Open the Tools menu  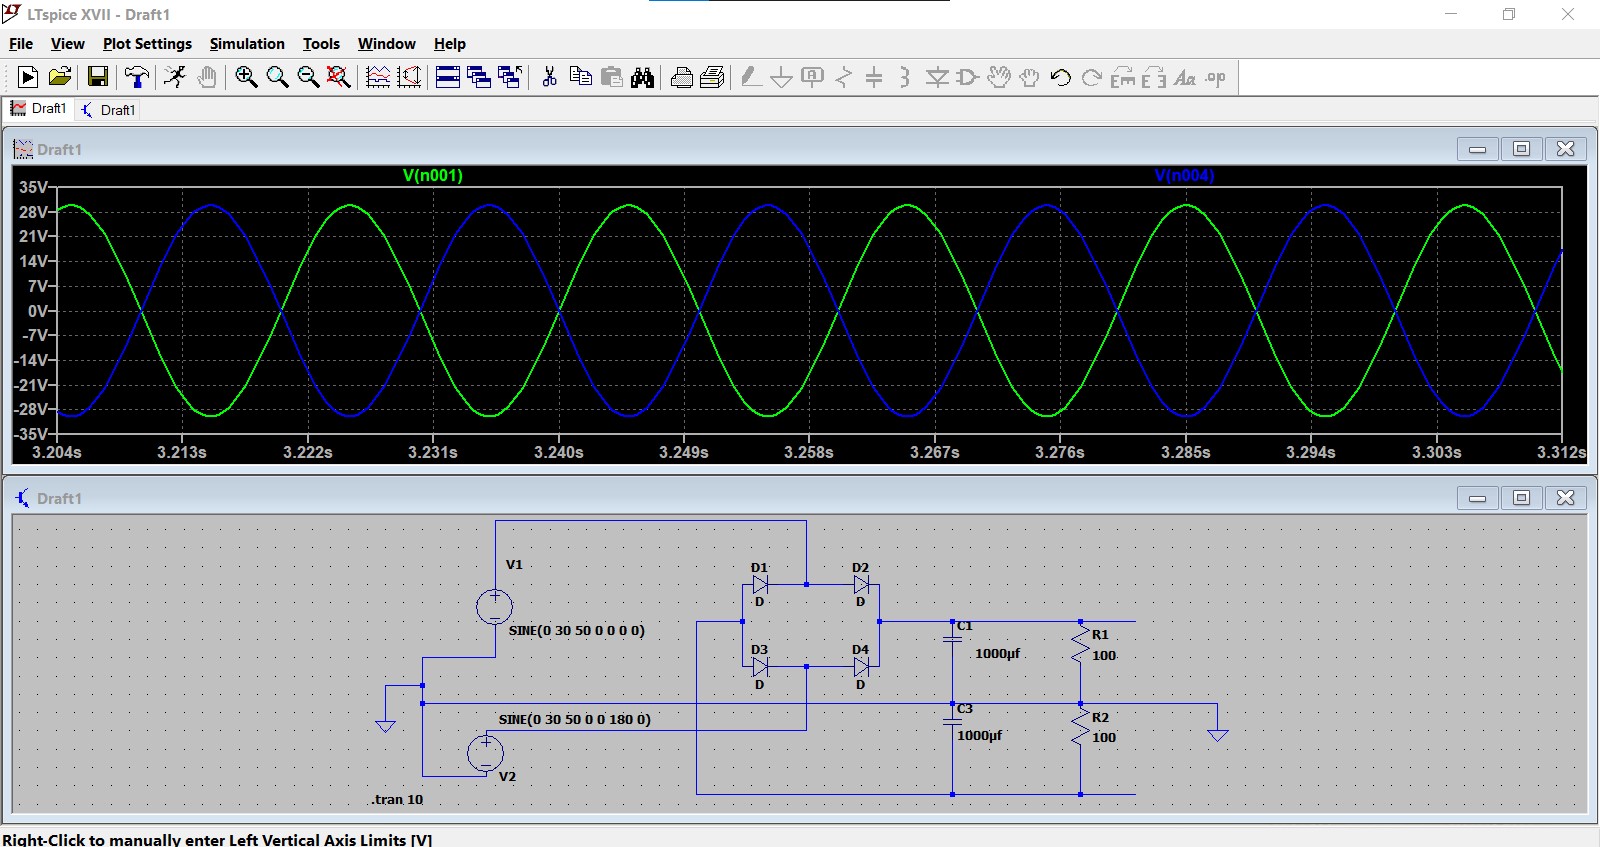(x=321, y=44)
